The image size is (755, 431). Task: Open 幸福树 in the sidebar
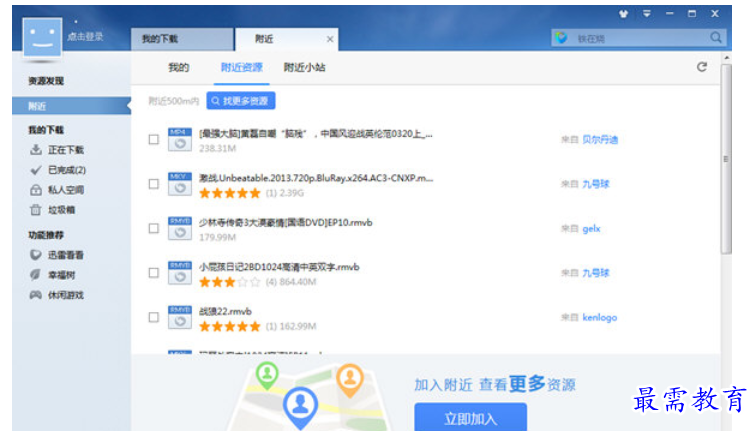61,275
